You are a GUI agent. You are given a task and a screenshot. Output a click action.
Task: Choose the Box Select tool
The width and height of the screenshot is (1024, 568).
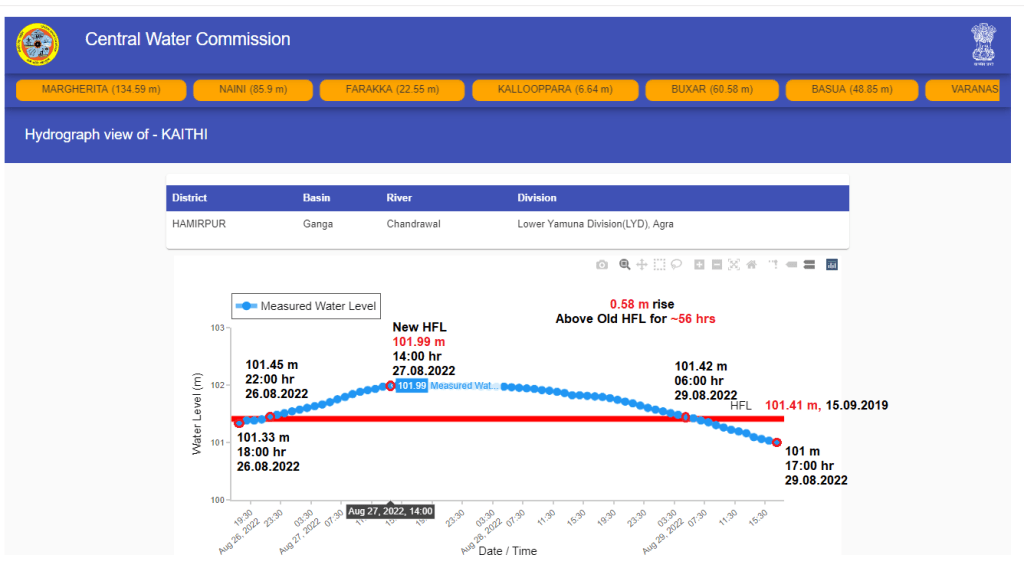(x=660, y=265)
